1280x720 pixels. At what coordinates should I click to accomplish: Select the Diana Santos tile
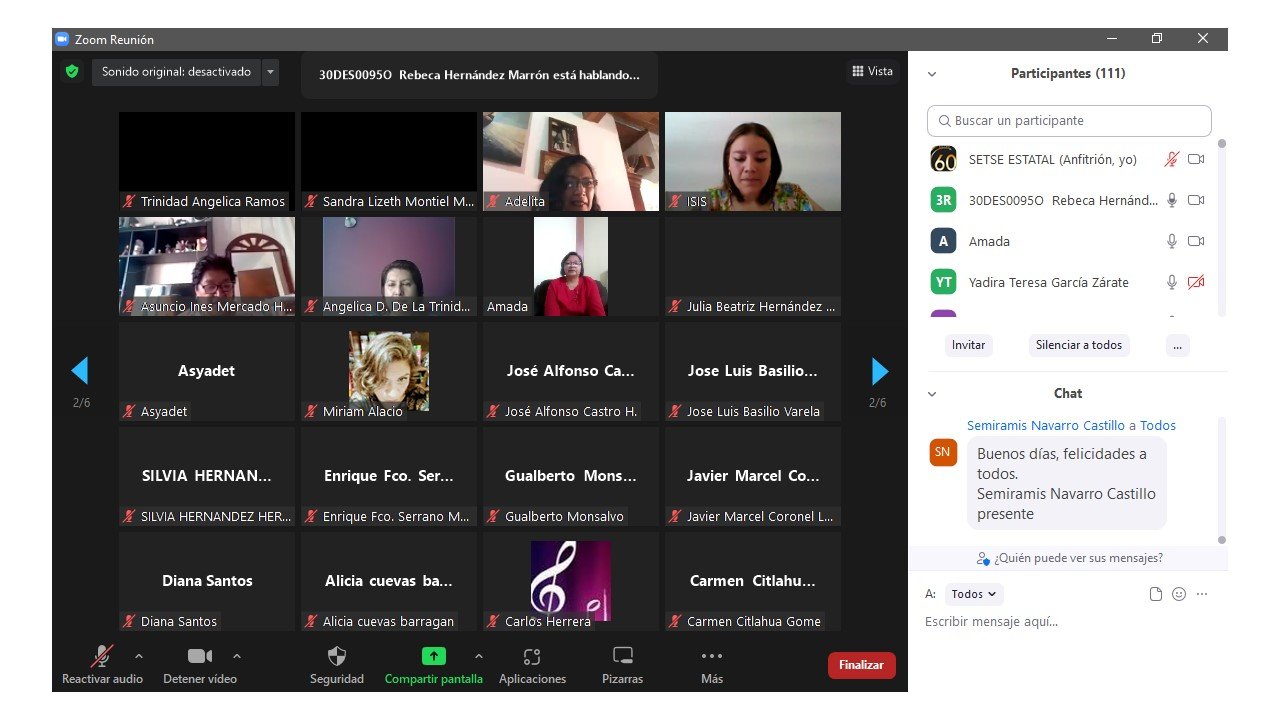pos(207,581)
